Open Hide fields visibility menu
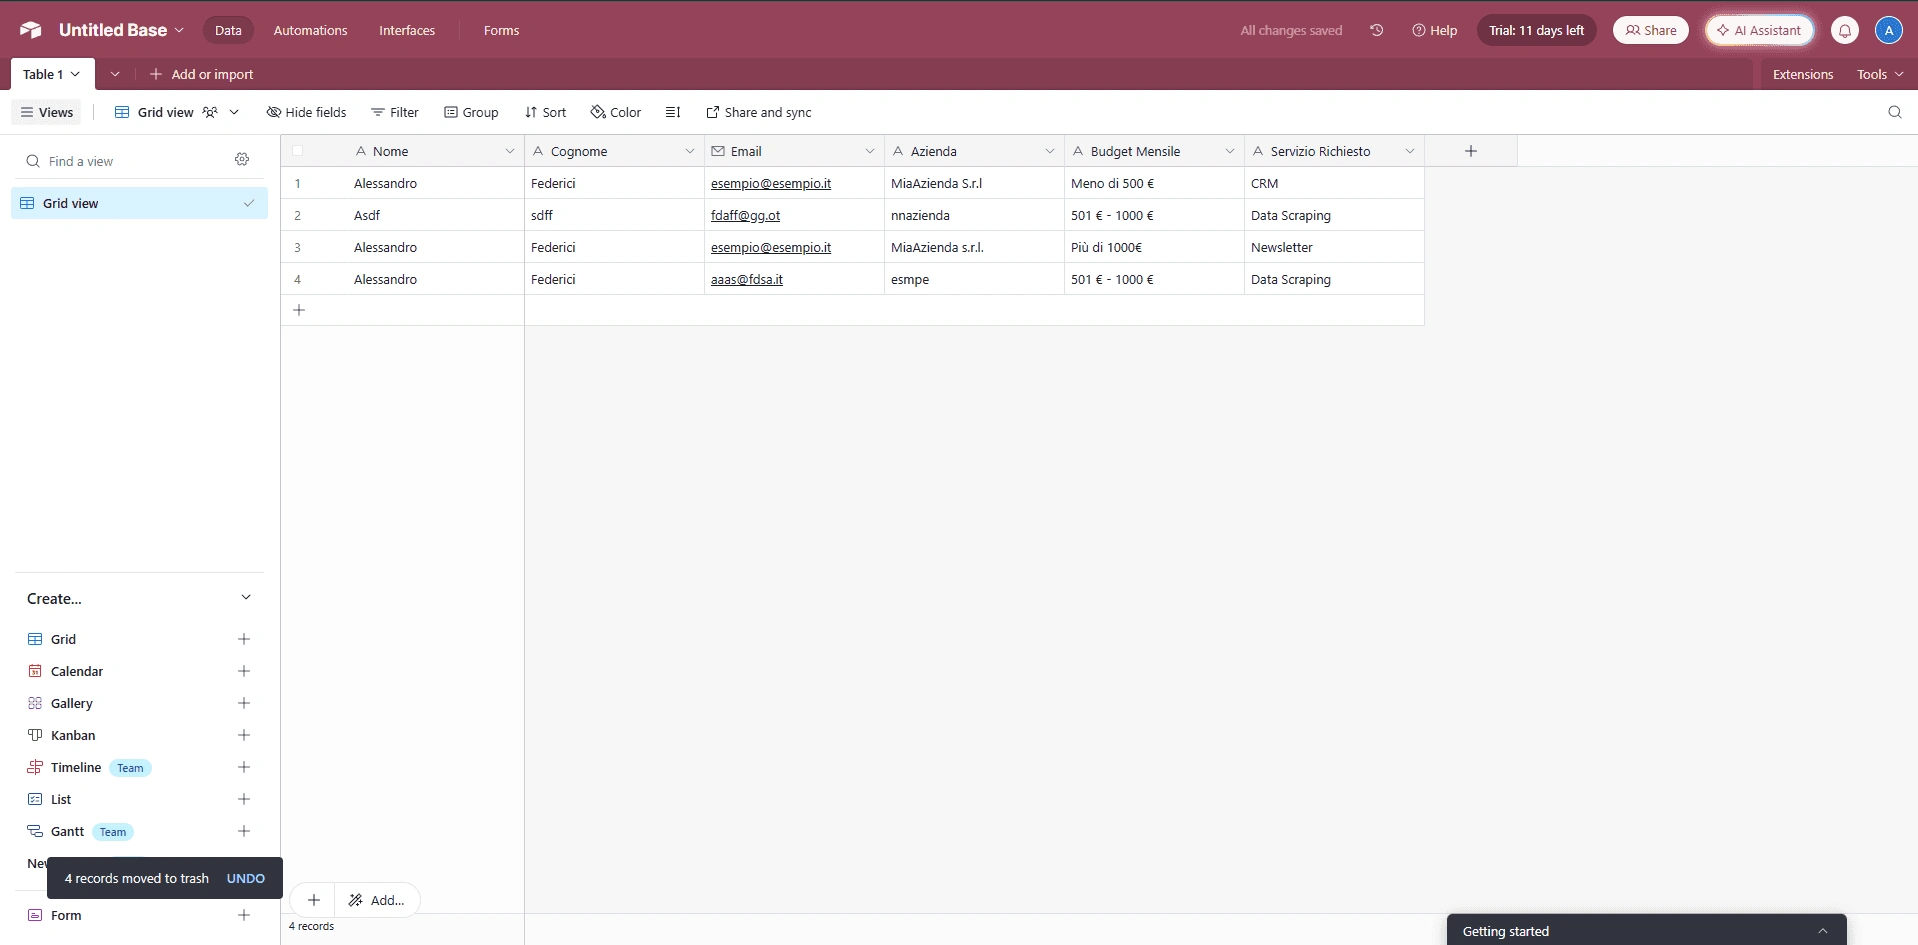This screenshot has width=1918, height=945. [x=306, y=112]
